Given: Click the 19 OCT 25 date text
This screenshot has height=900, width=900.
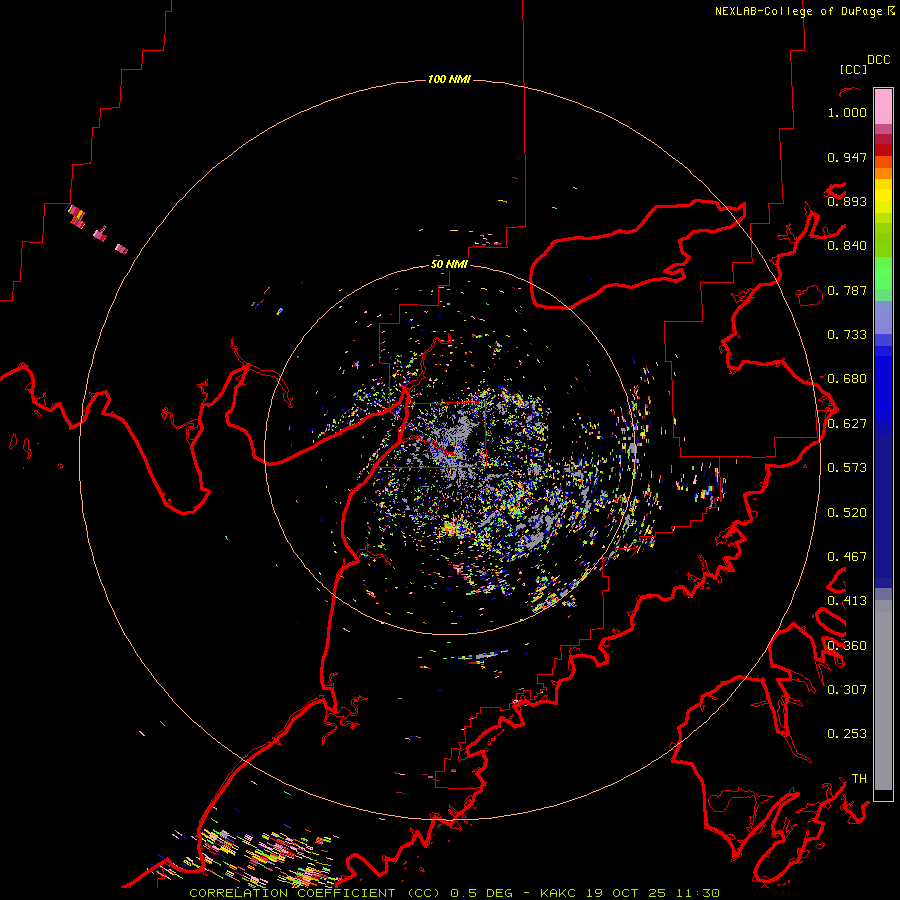Looking at the screenshot, I should 626,893.
